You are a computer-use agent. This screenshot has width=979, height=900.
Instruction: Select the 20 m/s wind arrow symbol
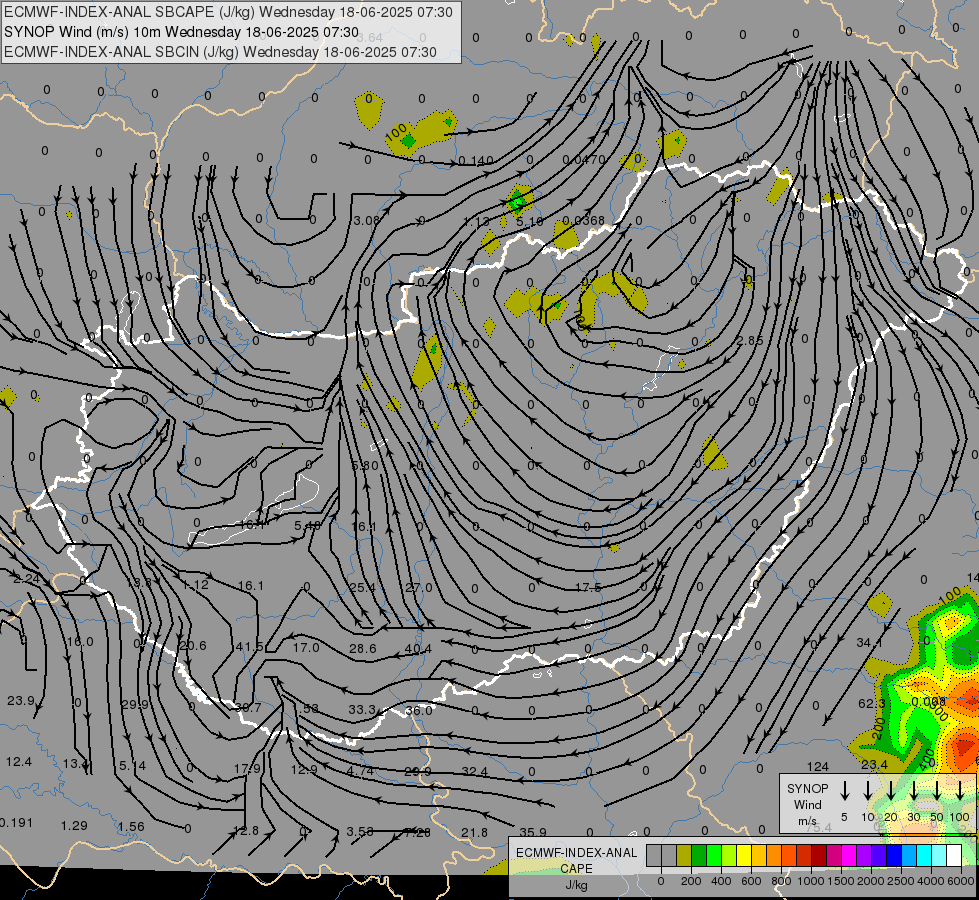(891, 790)
